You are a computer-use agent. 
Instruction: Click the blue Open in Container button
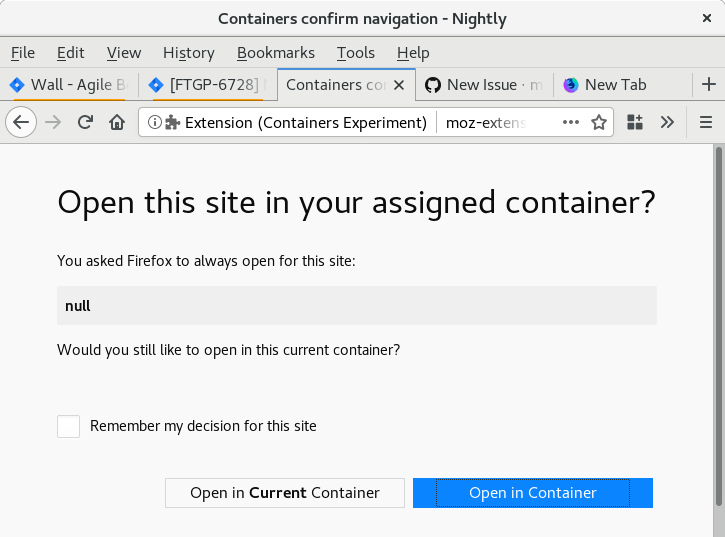click(x=532, y=493)
